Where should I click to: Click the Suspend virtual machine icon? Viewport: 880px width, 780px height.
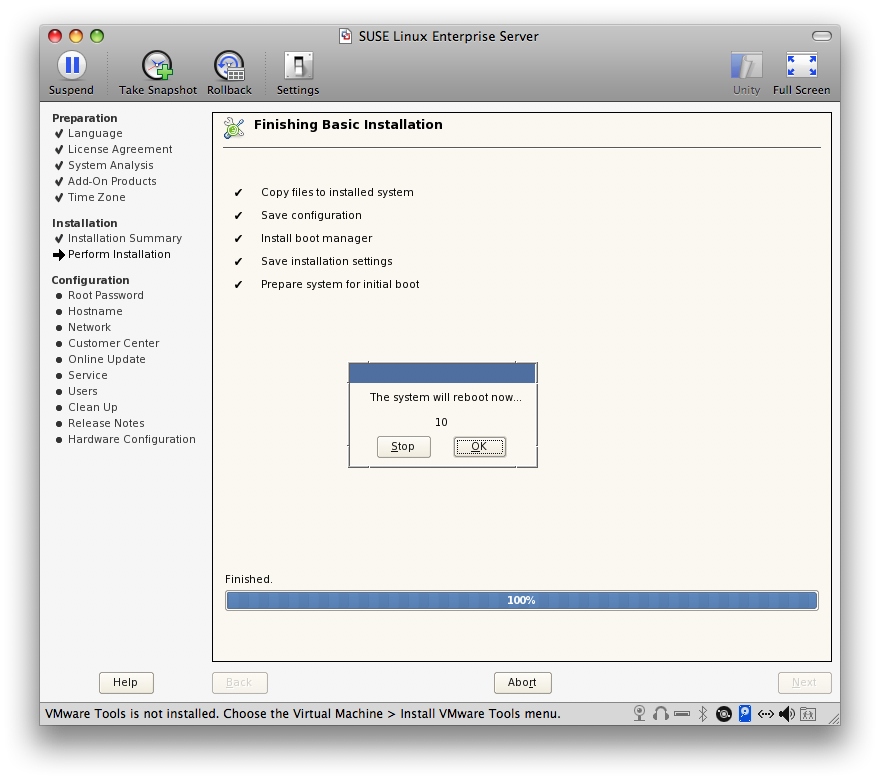click(71, 67)
